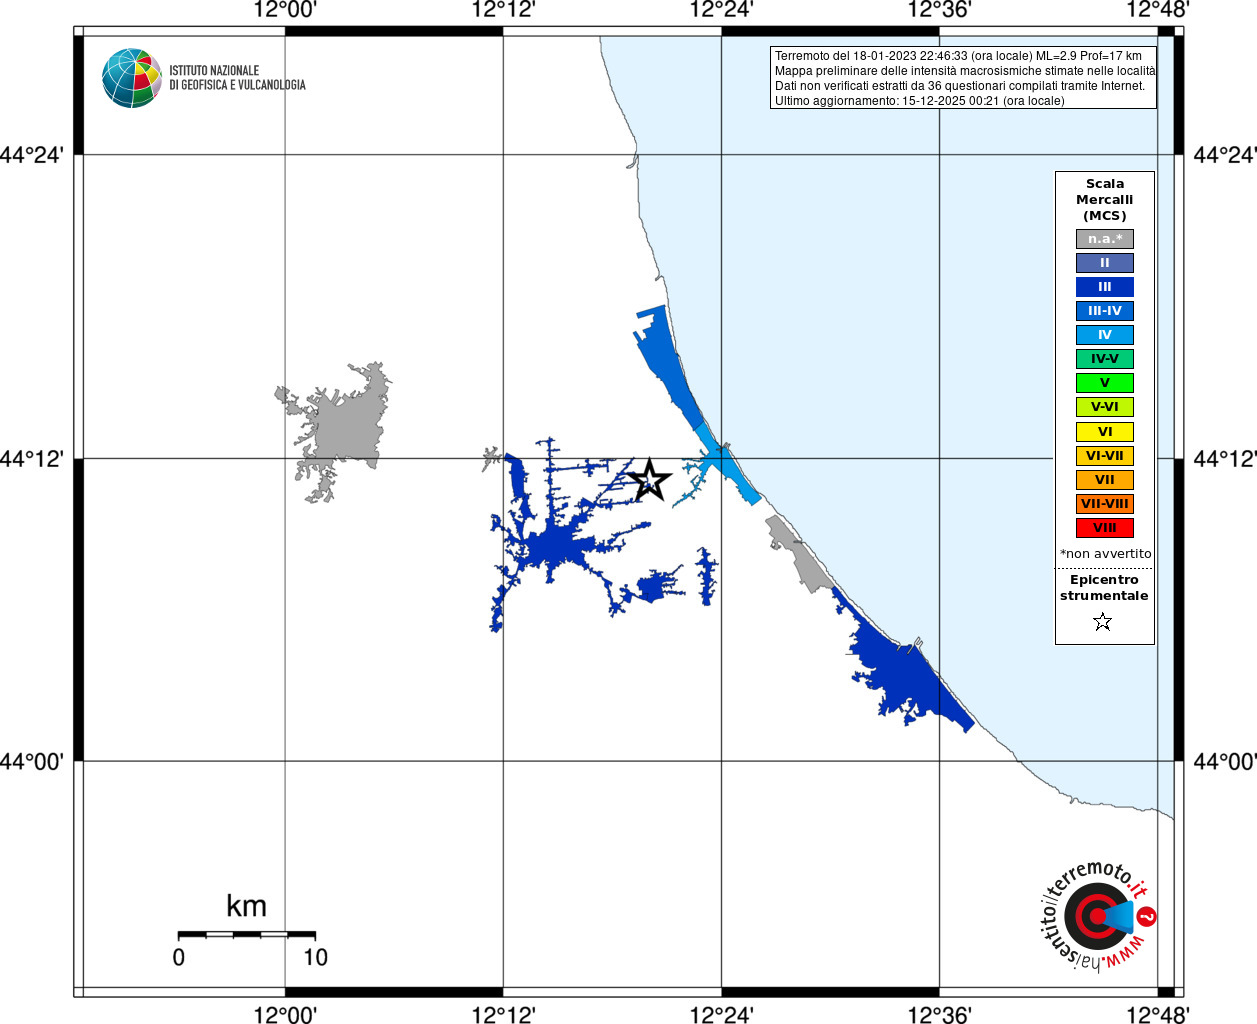Click the left 44°12' latitude label

[32, 459]
